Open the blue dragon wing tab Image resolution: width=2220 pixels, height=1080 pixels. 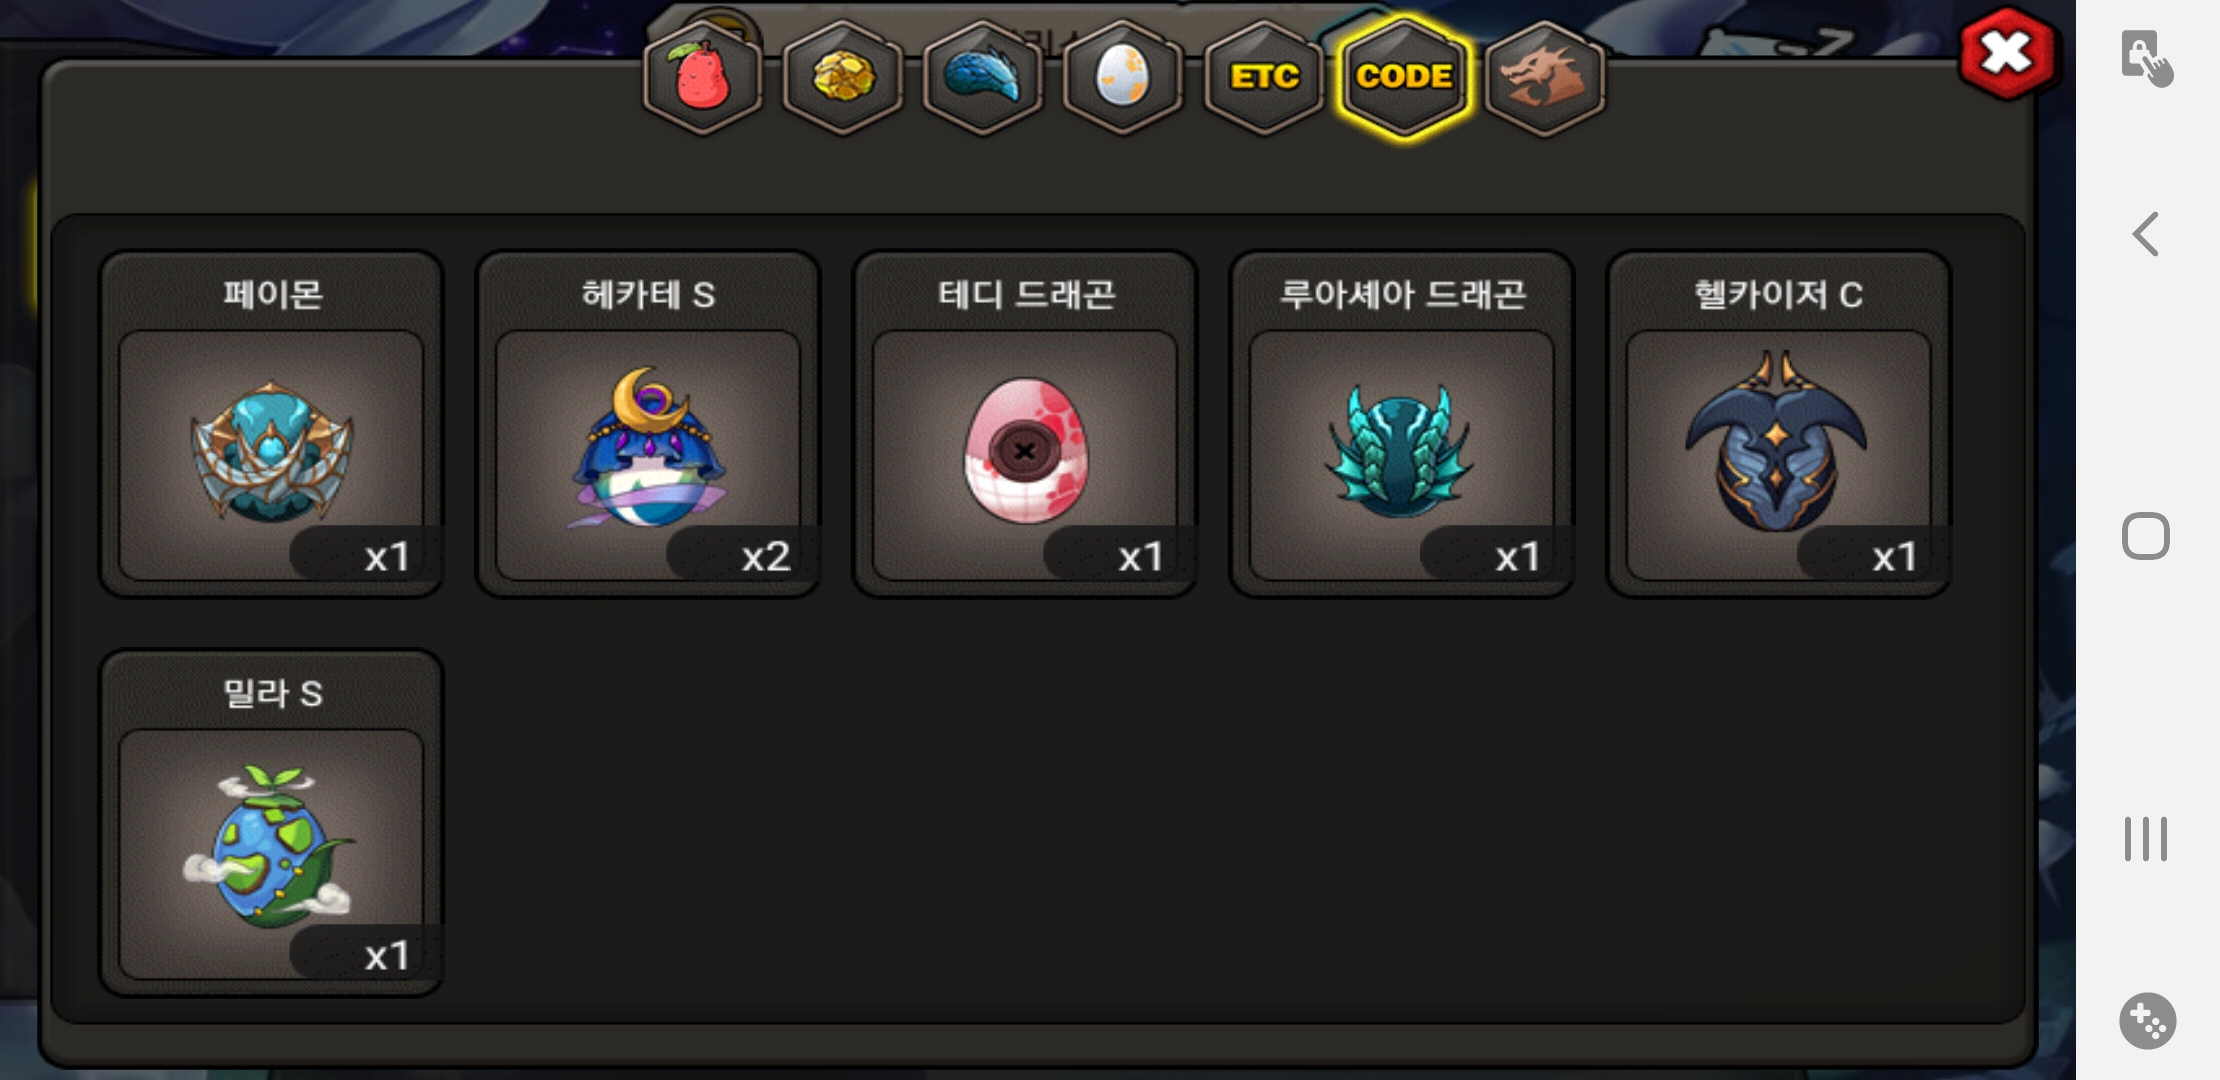coord(983,77)
